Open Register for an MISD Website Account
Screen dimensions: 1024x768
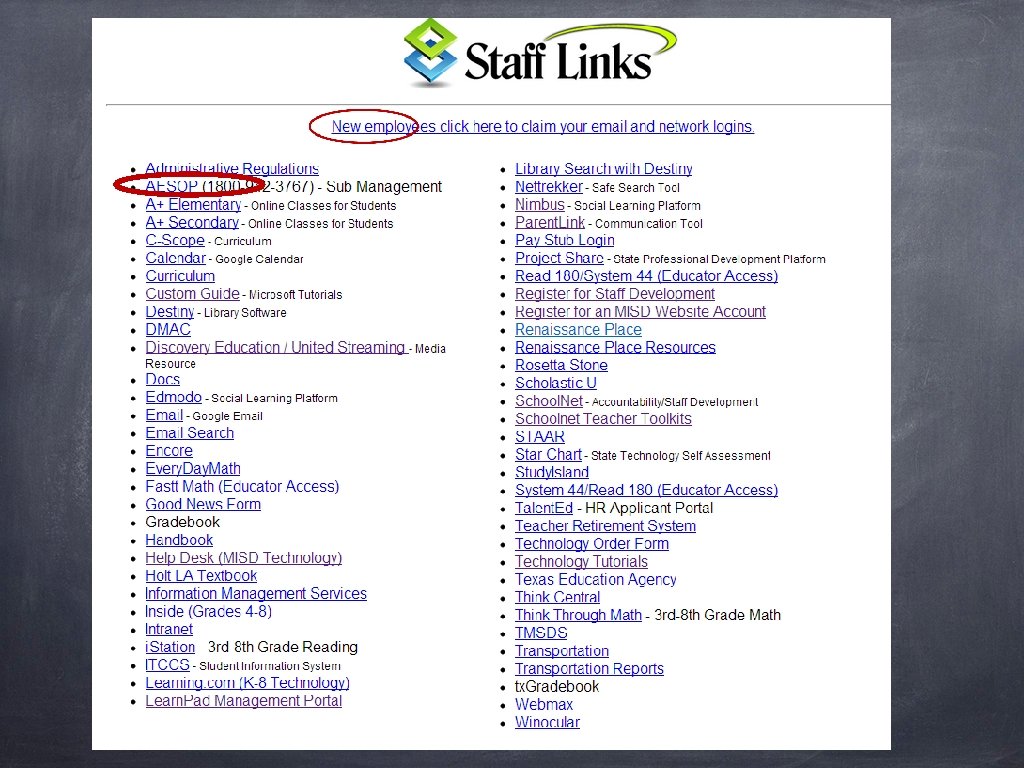[640, 312]
